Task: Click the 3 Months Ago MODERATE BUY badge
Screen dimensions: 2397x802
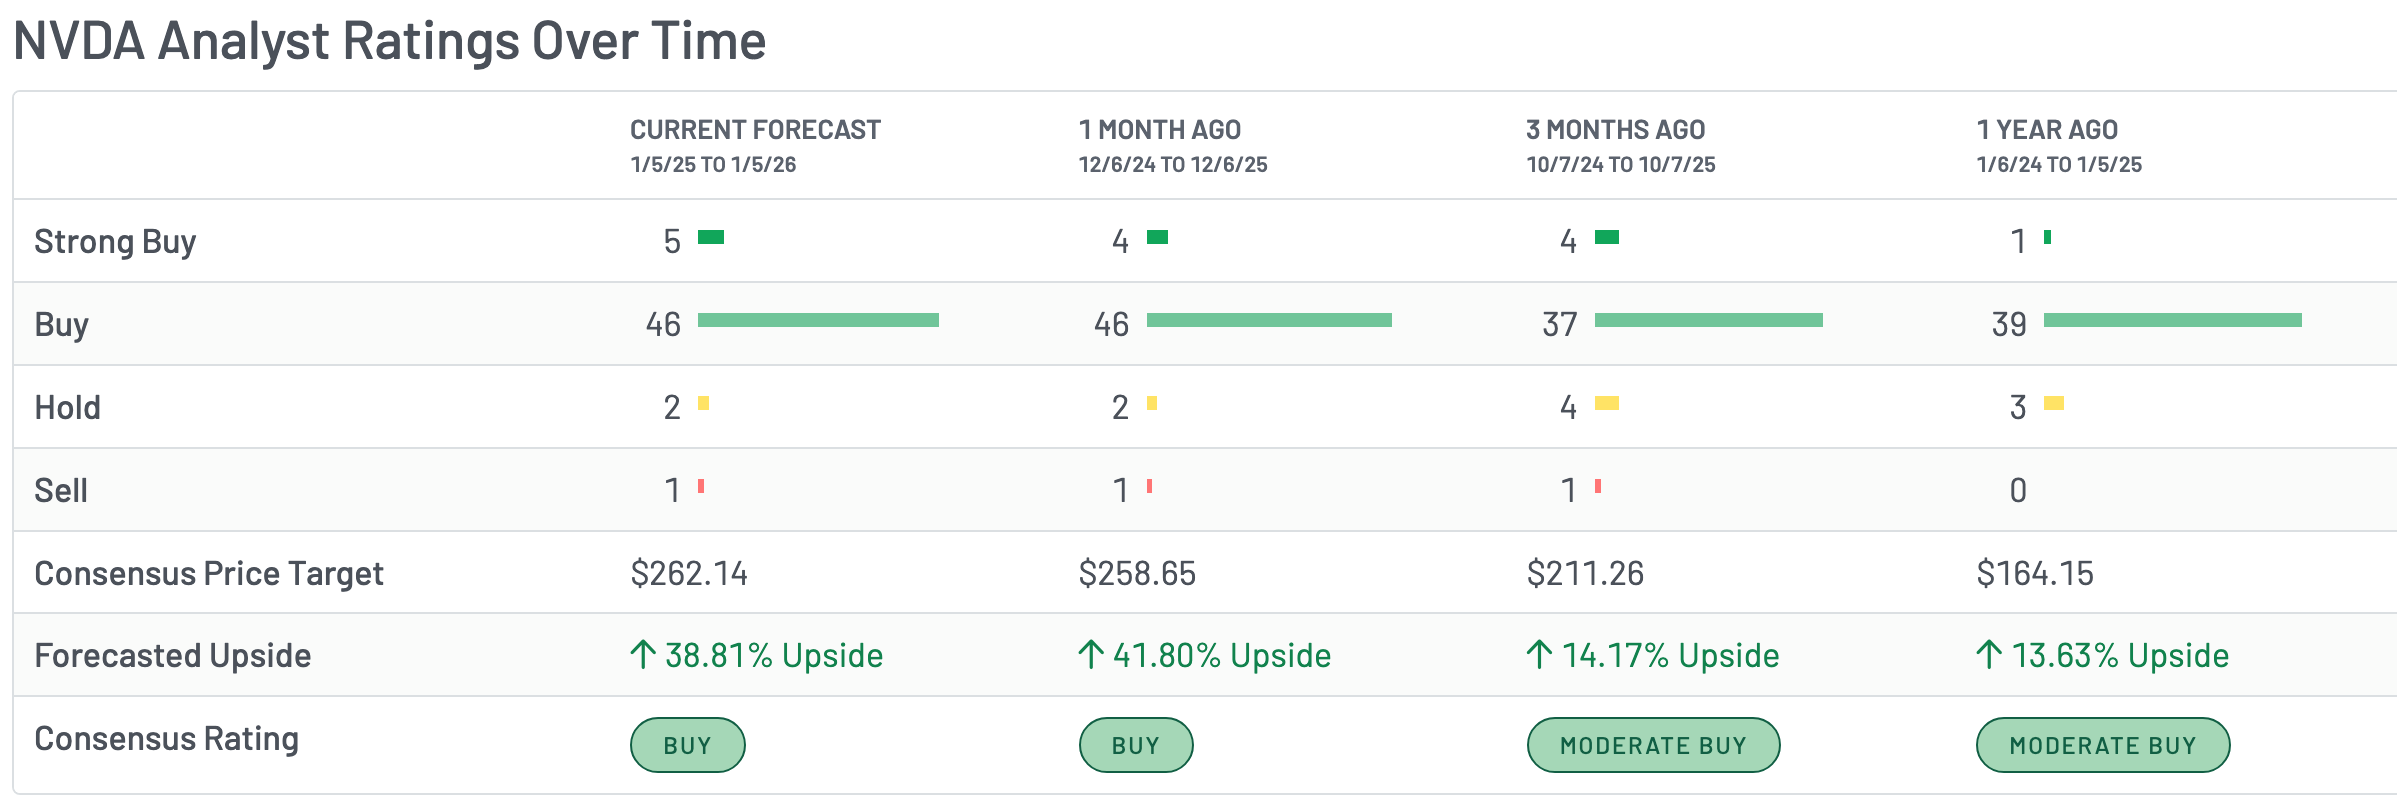Action: click(x=1653, y=745)
